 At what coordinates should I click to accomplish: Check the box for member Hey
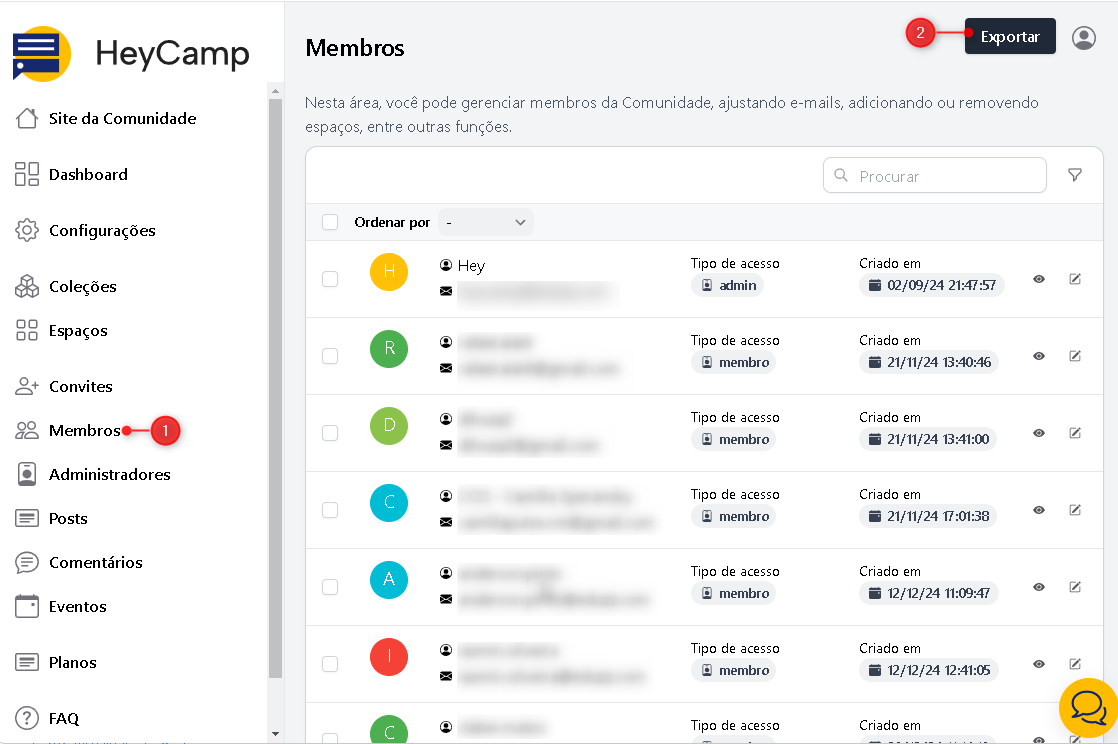[x=330, y=279]
